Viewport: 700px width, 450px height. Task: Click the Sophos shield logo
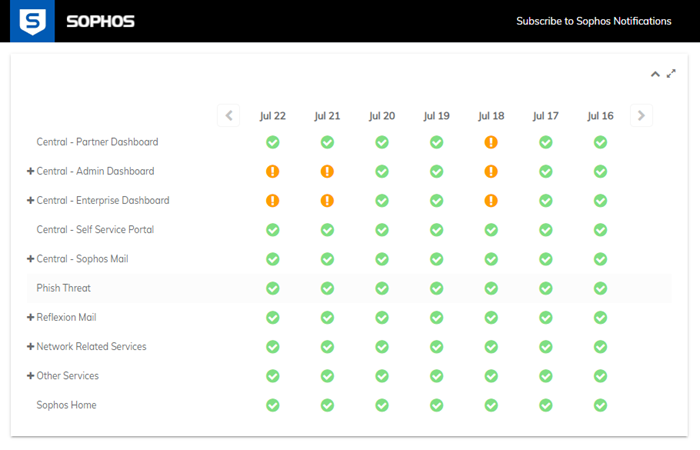[x=32, y=21]
